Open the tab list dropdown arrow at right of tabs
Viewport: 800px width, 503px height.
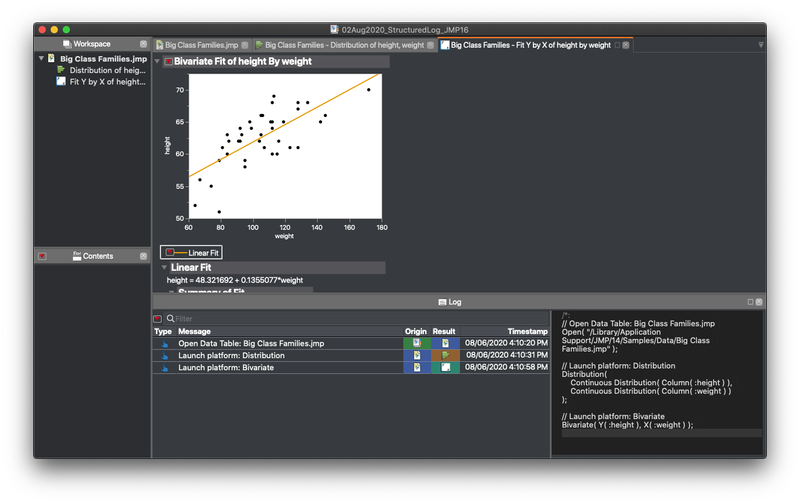click(x=761, y=45)
